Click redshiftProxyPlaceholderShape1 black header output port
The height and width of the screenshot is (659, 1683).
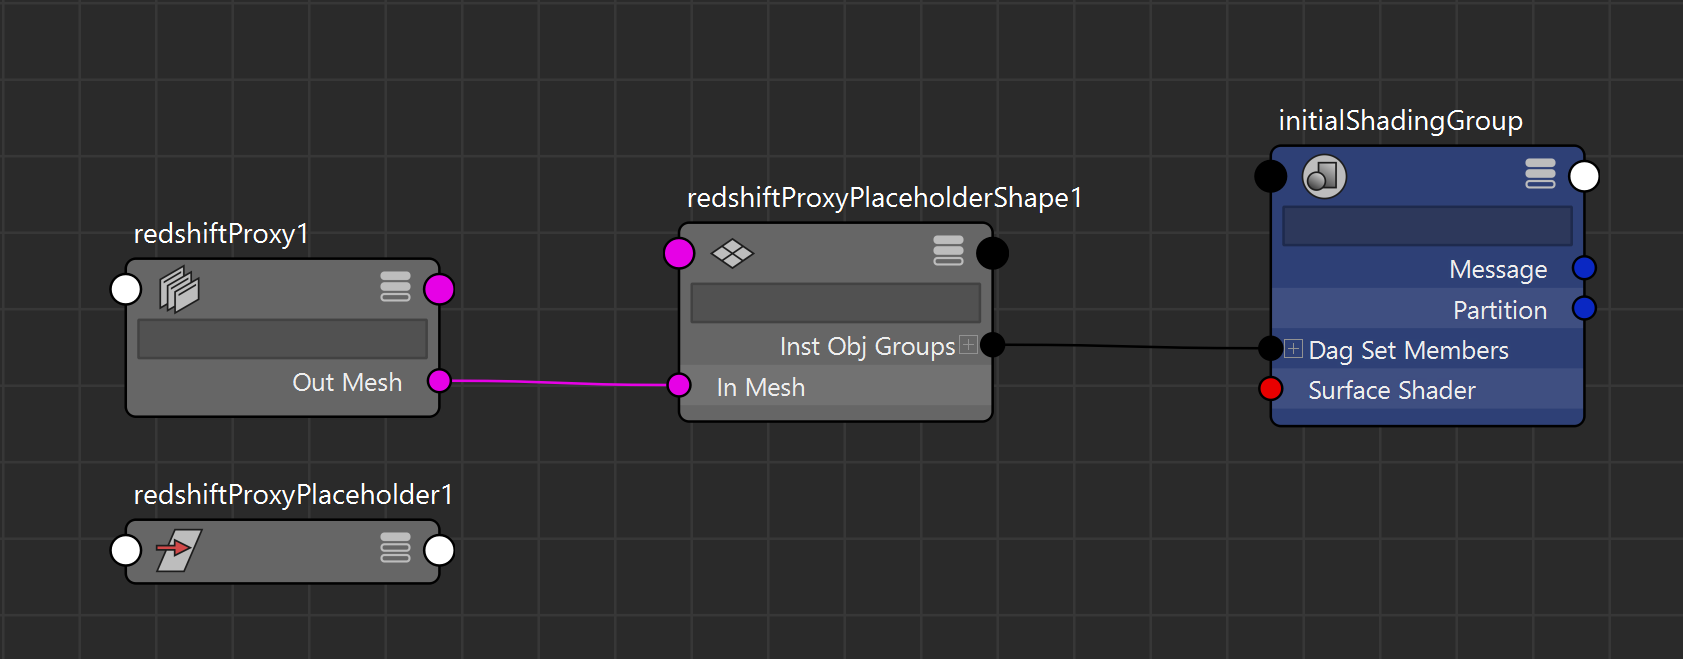tap(992, 254)
